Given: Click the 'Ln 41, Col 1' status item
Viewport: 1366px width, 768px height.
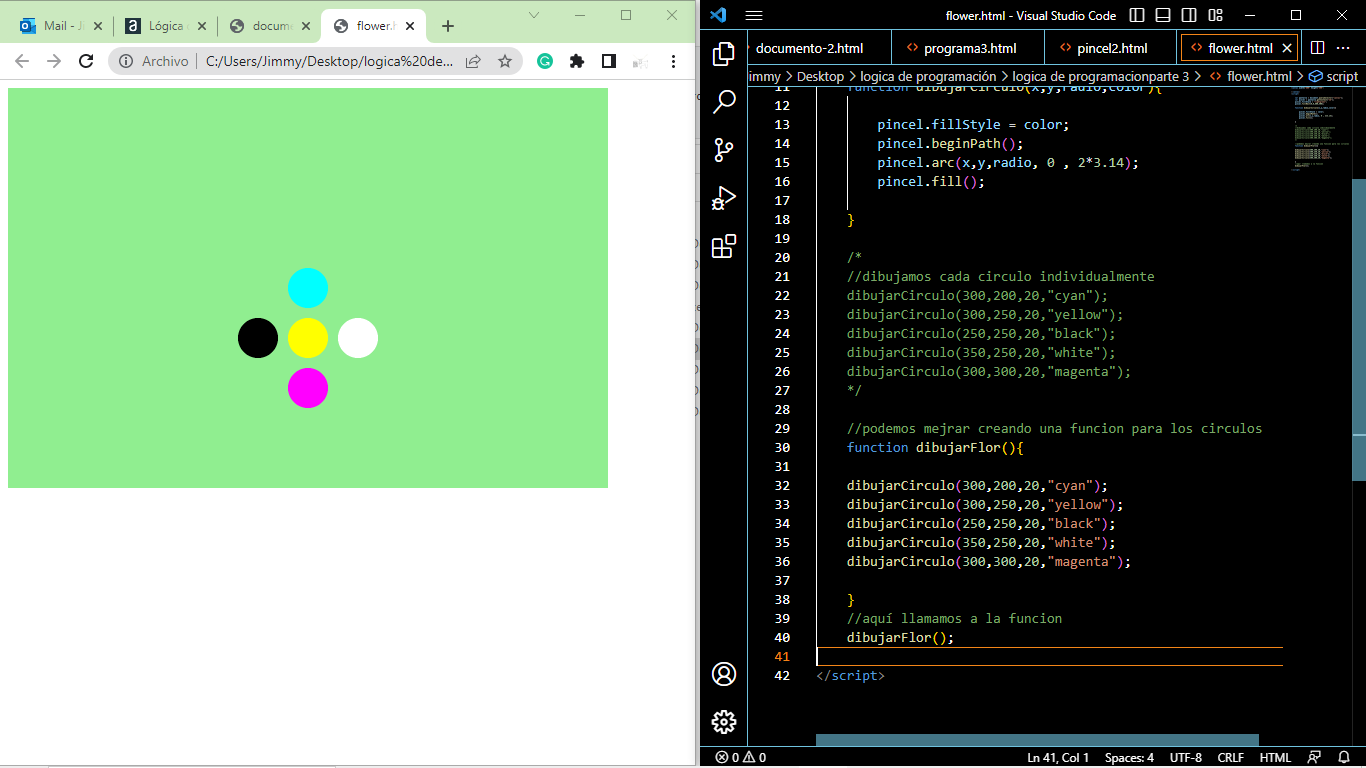Looking at the screenshot, I should pos(1058,758).
